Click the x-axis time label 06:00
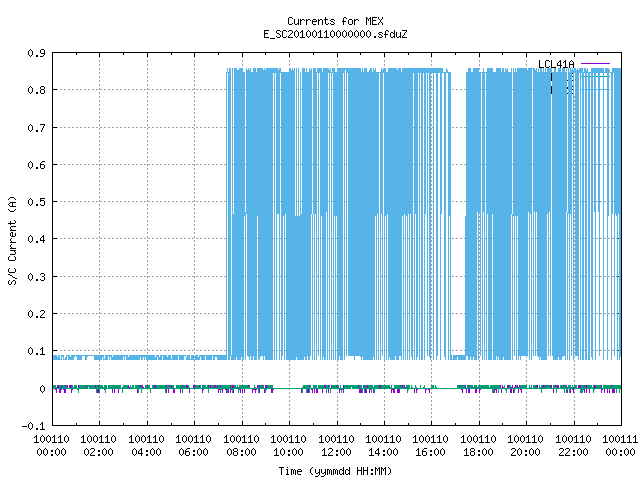 tap(193, 452)
